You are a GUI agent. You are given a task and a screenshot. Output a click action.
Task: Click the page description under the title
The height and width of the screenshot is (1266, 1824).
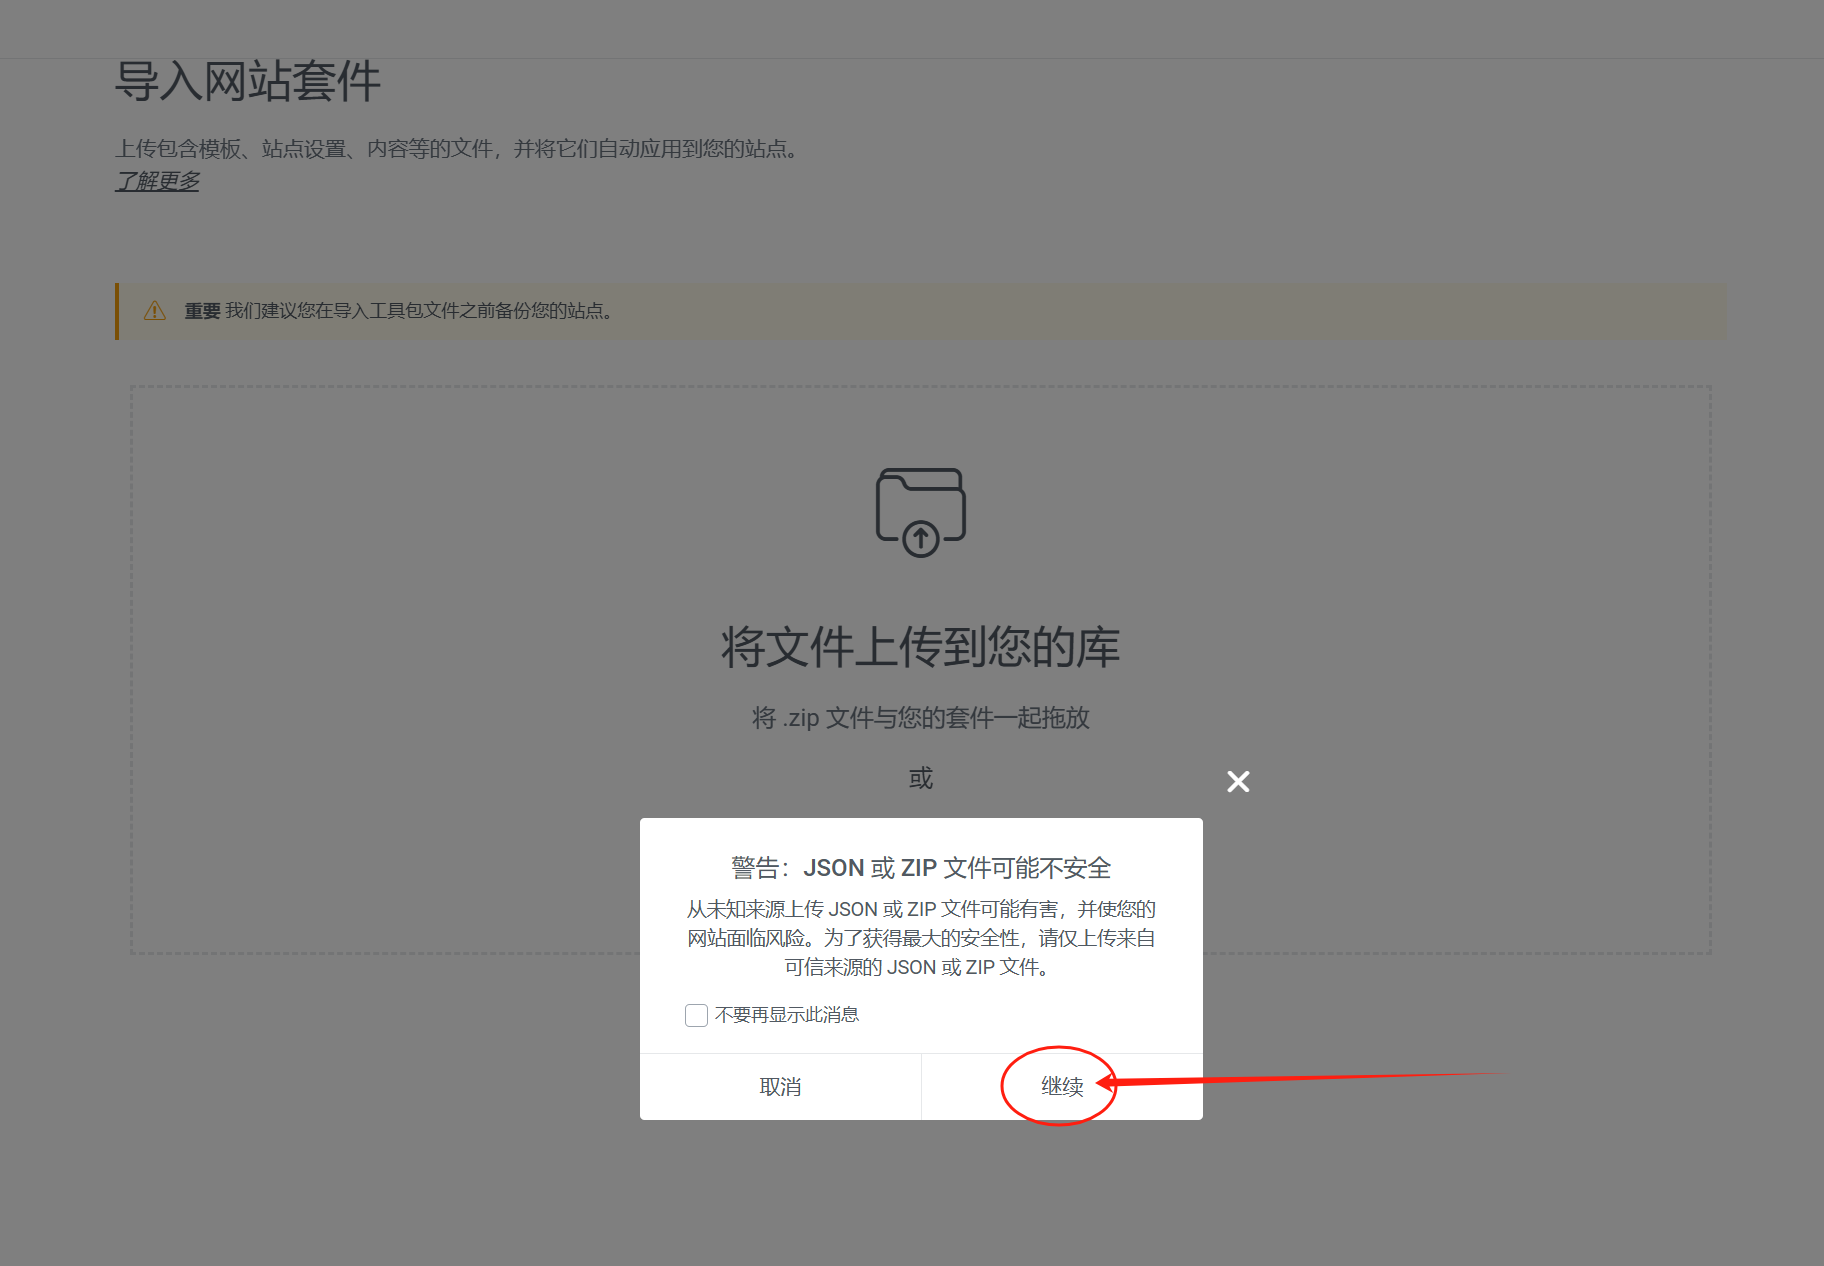pyautogui.click(x=457, y=149)
